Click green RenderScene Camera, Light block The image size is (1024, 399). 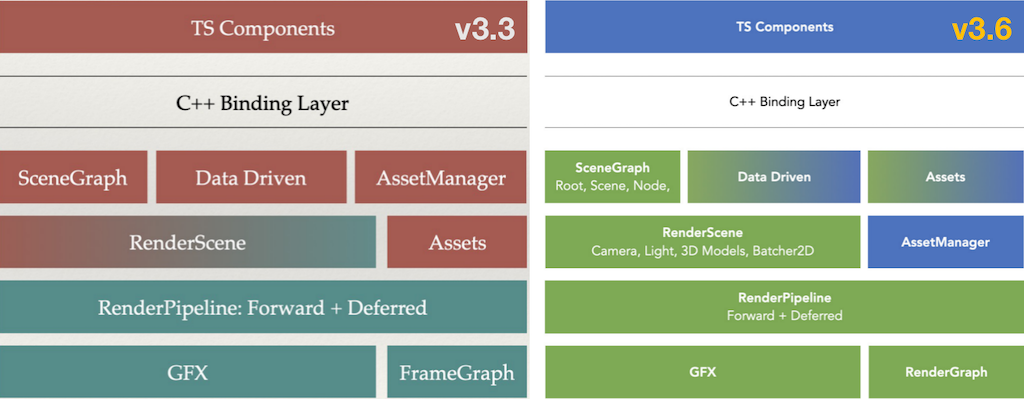click(x=703, y=242)
